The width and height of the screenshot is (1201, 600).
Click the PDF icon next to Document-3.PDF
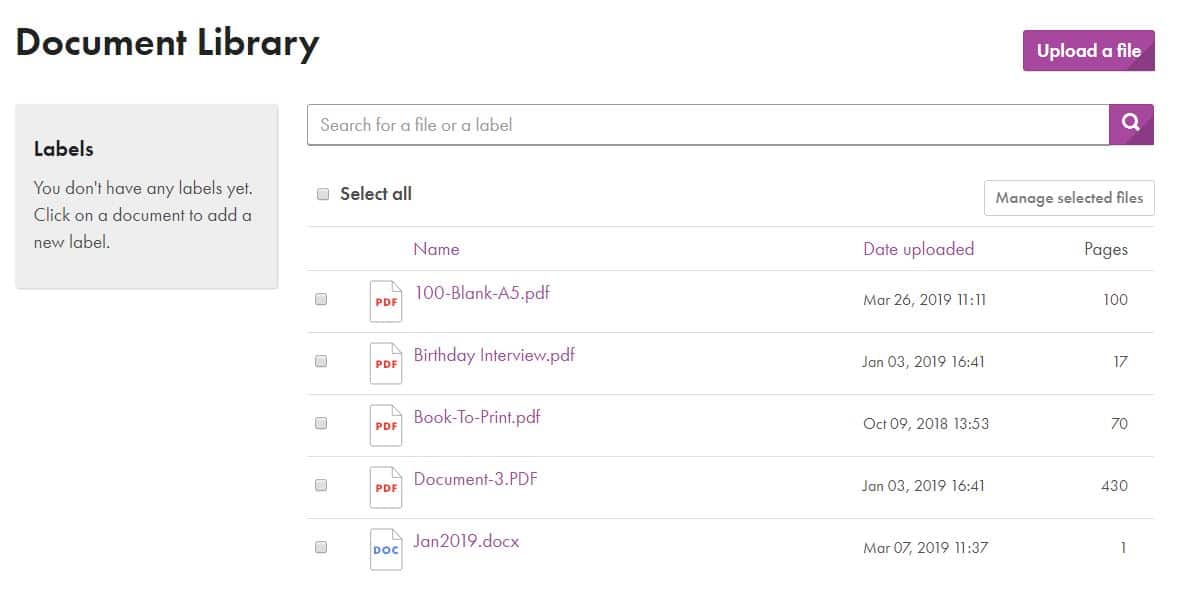386,485
